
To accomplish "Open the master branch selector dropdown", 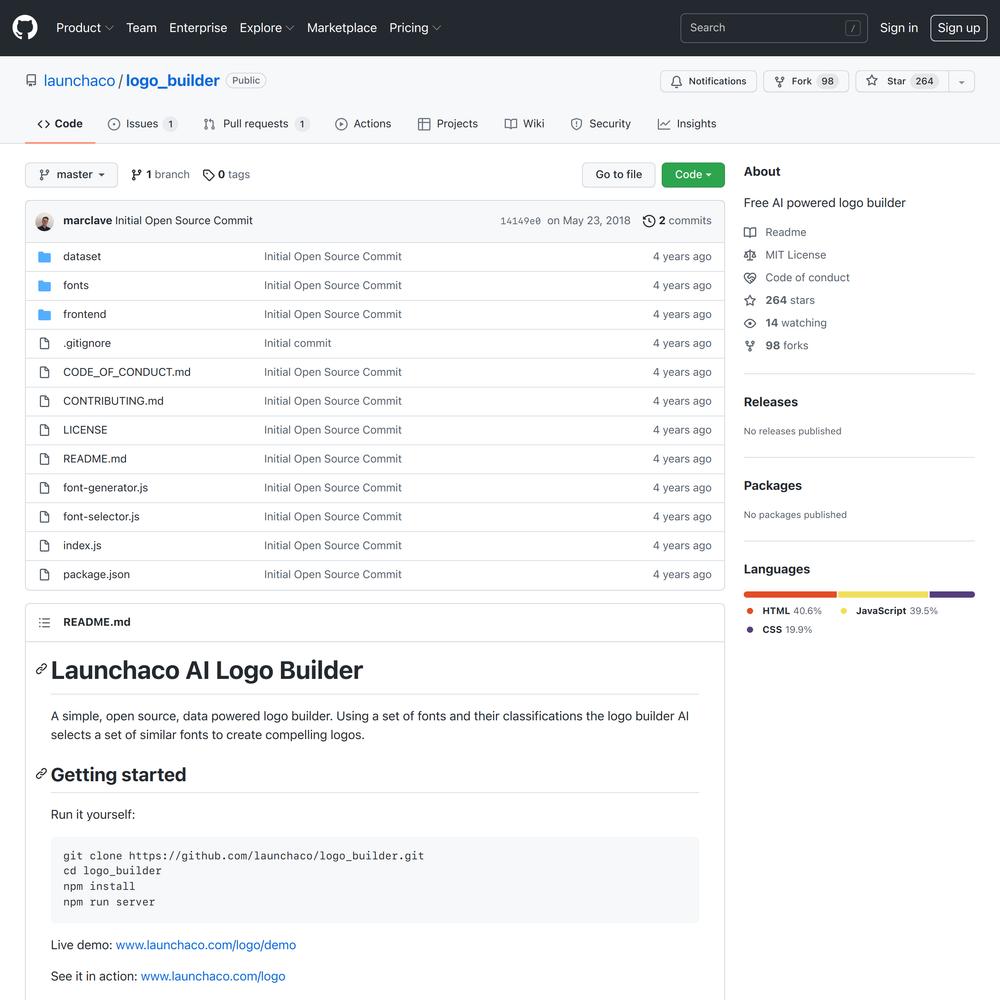I will click(x=71, y=175).
